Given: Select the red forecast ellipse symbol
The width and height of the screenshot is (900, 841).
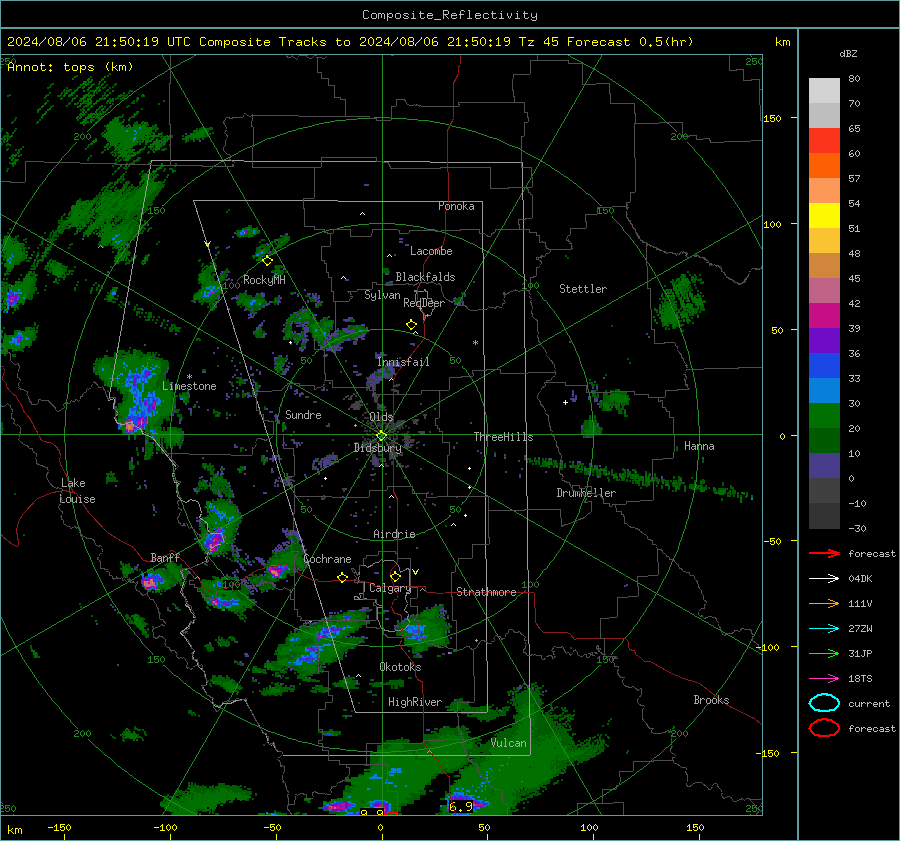Looking at the screenshot, I should [824, 728].
